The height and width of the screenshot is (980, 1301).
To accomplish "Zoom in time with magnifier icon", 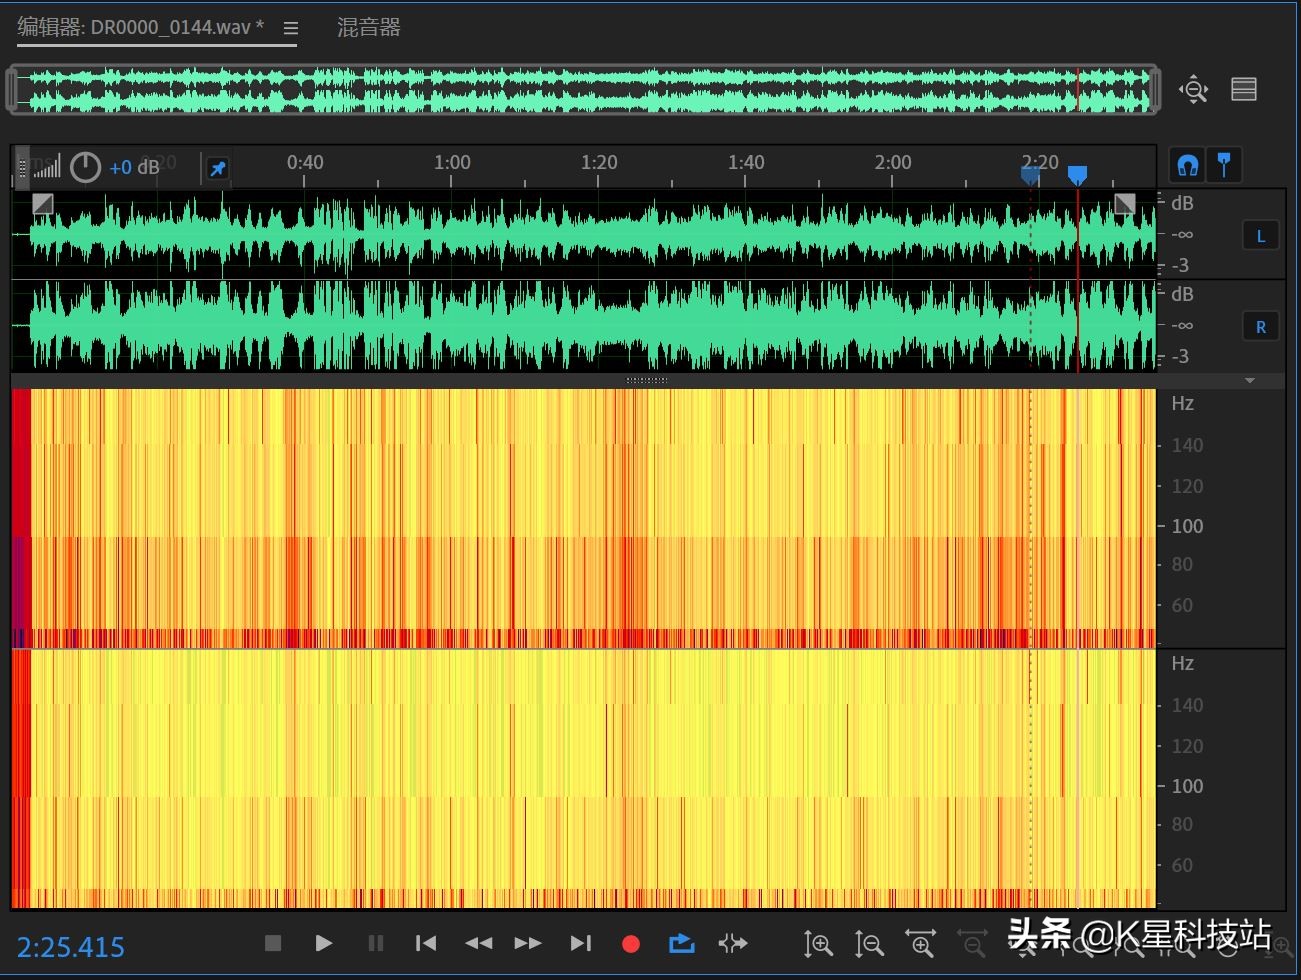I will [x=920, y=944].
